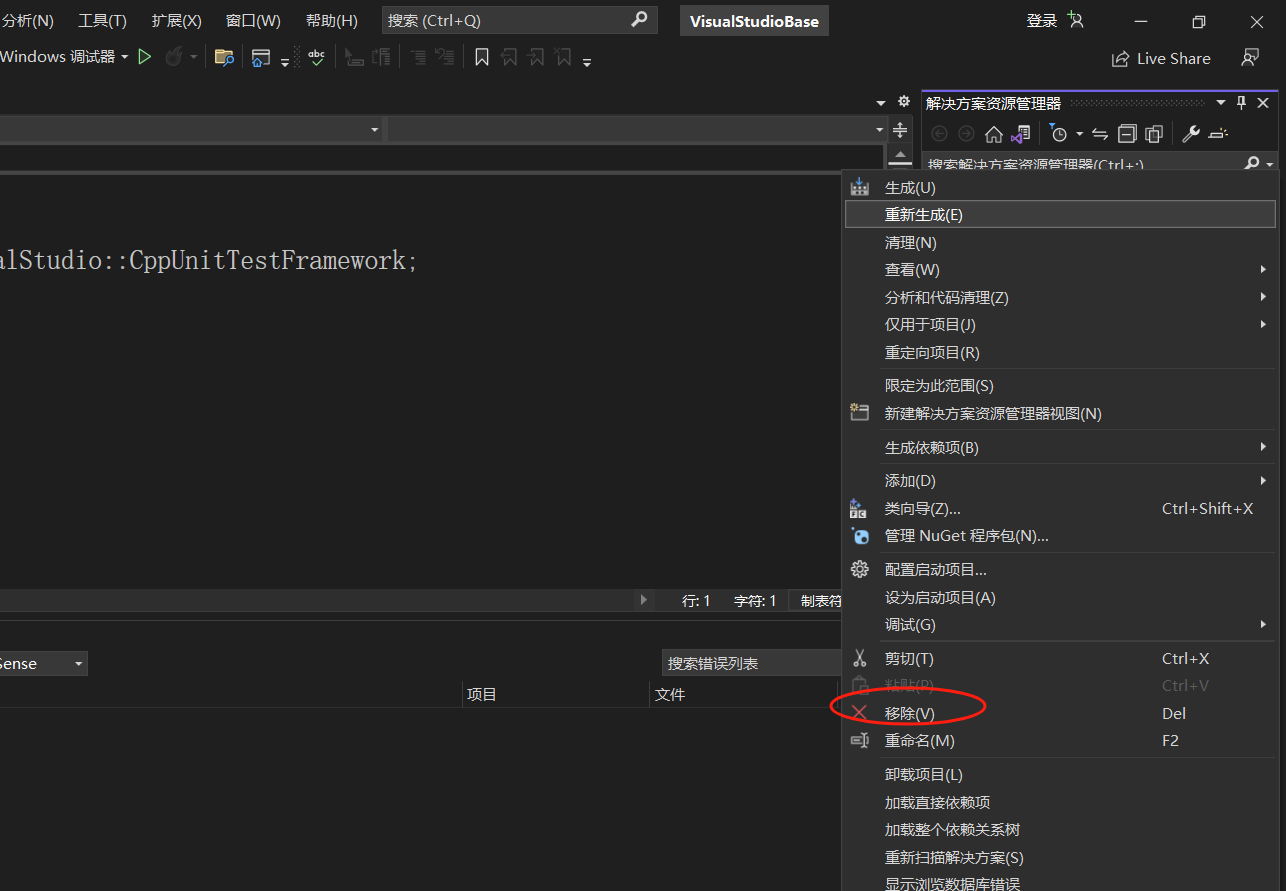Open Windows 调试器 debugger dropdown arrow
This screenshot has height=891, width=1286.
pyautogui.click(x=125, y=58)
